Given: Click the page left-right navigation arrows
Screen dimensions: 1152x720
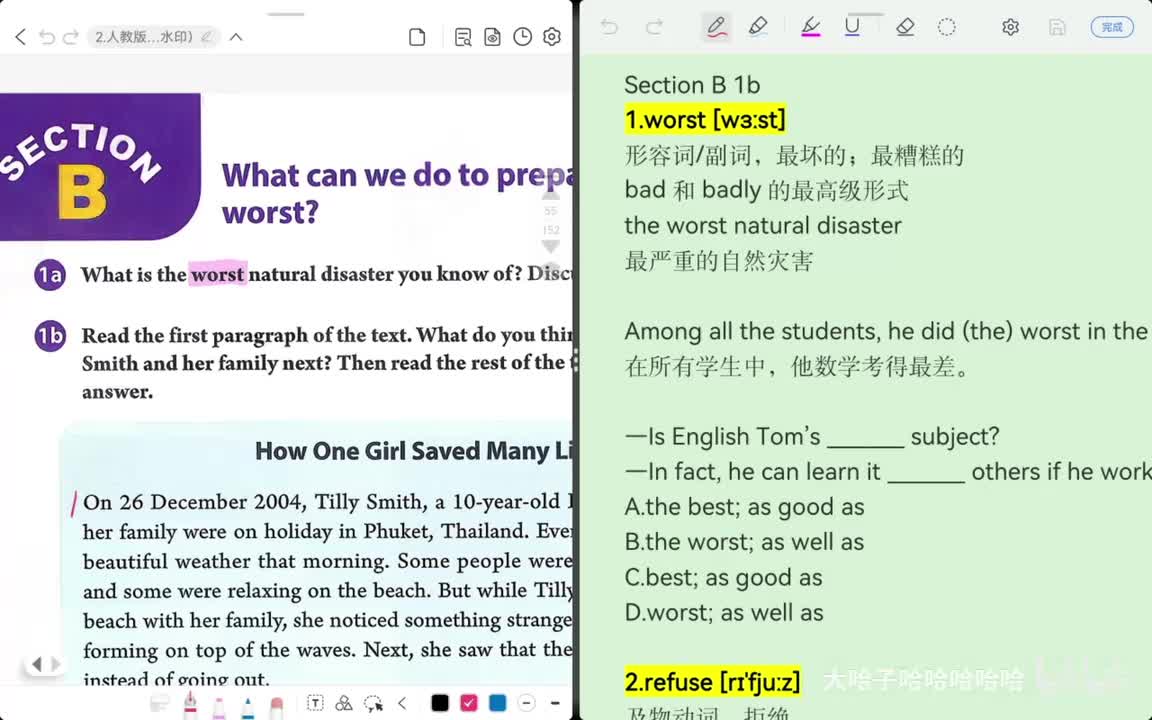Looking at the screenshot, I should coord(46,665).
